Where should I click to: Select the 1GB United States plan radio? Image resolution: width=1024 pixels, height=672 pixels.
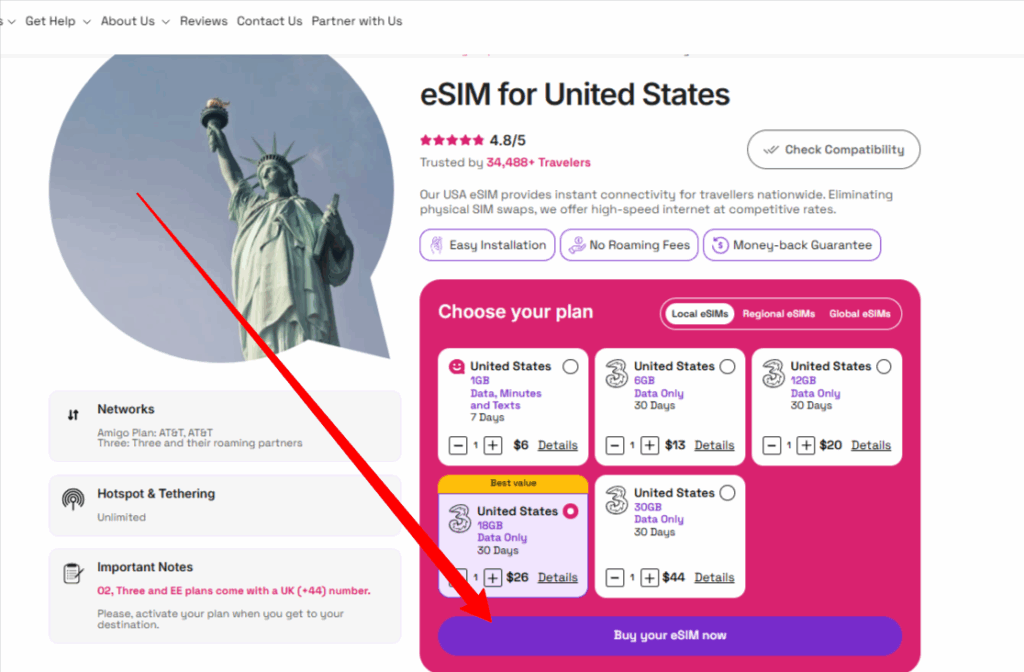tap(570, 366)
